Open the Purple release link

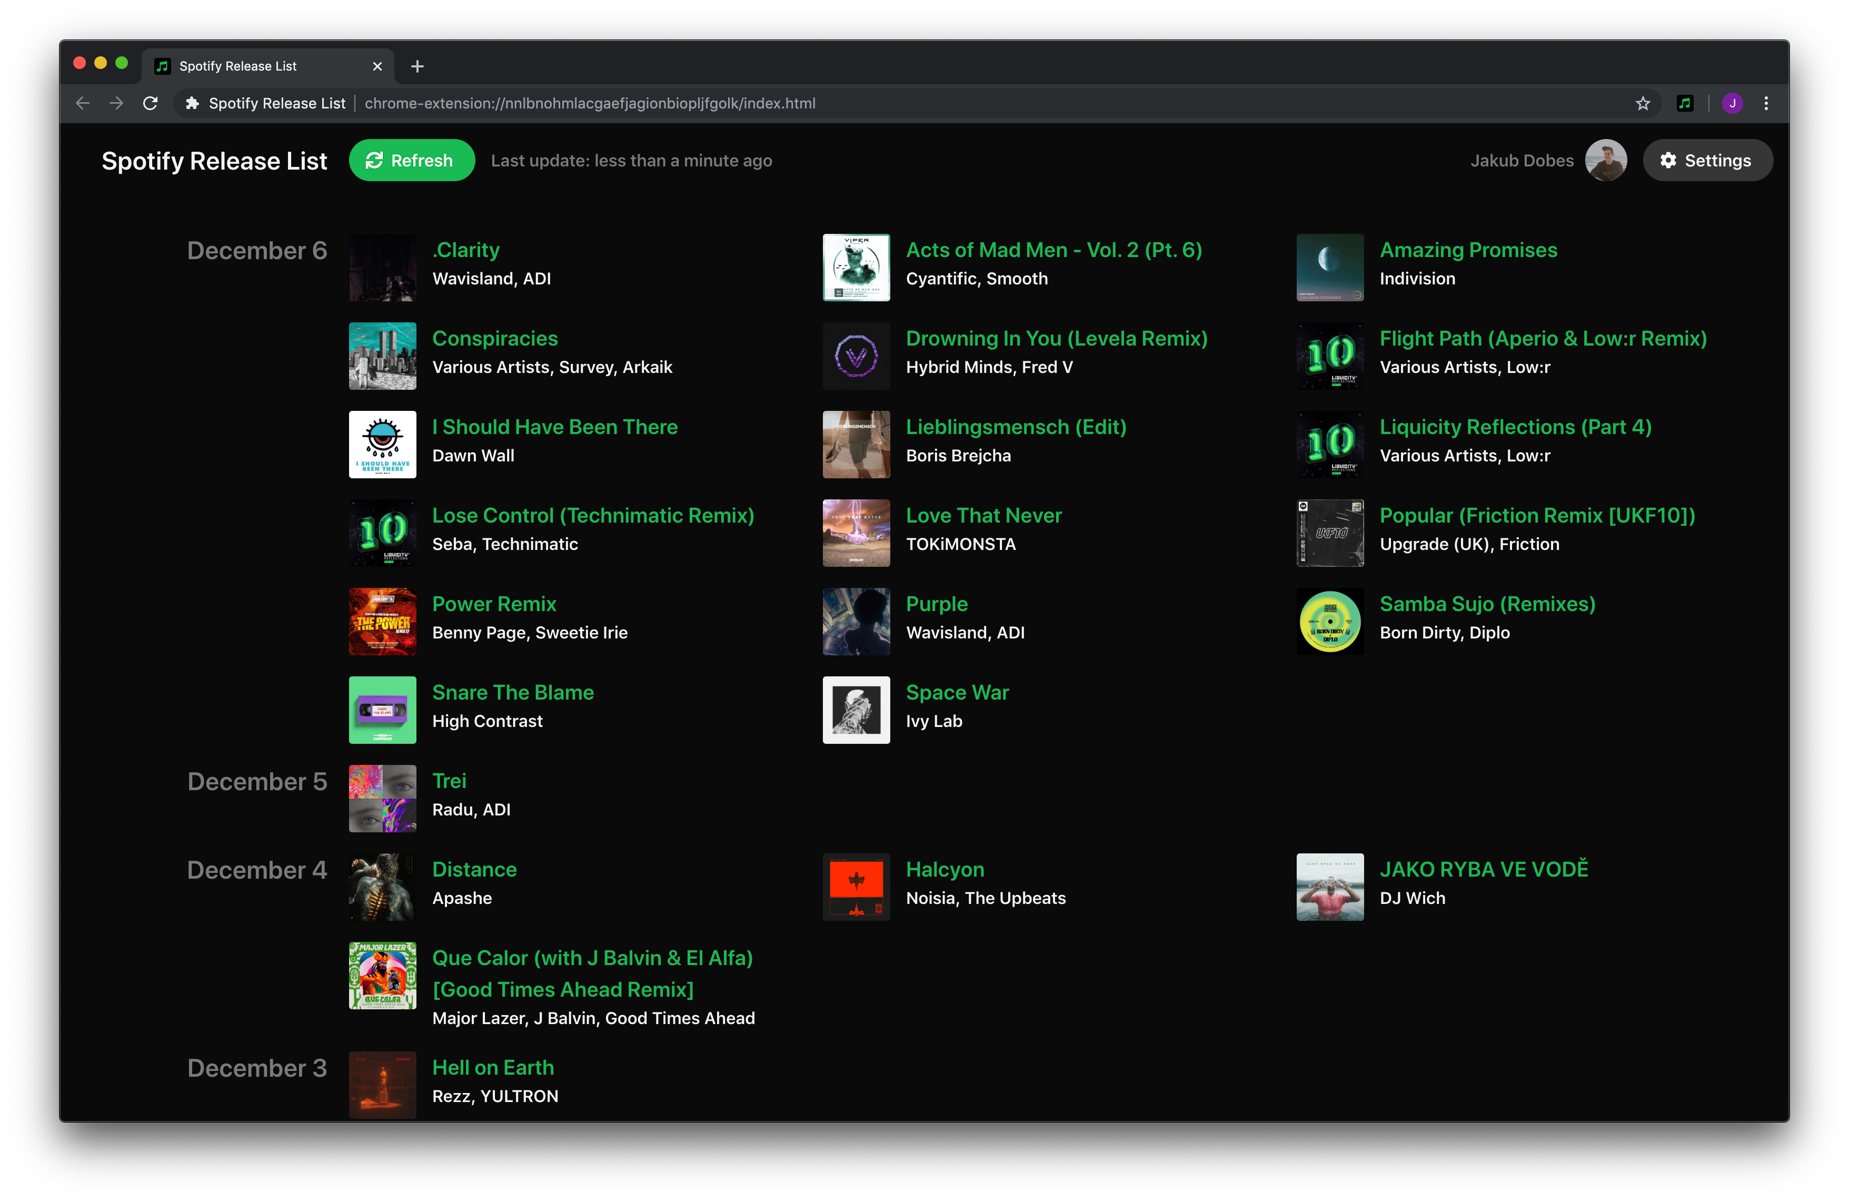click(937, 604)
